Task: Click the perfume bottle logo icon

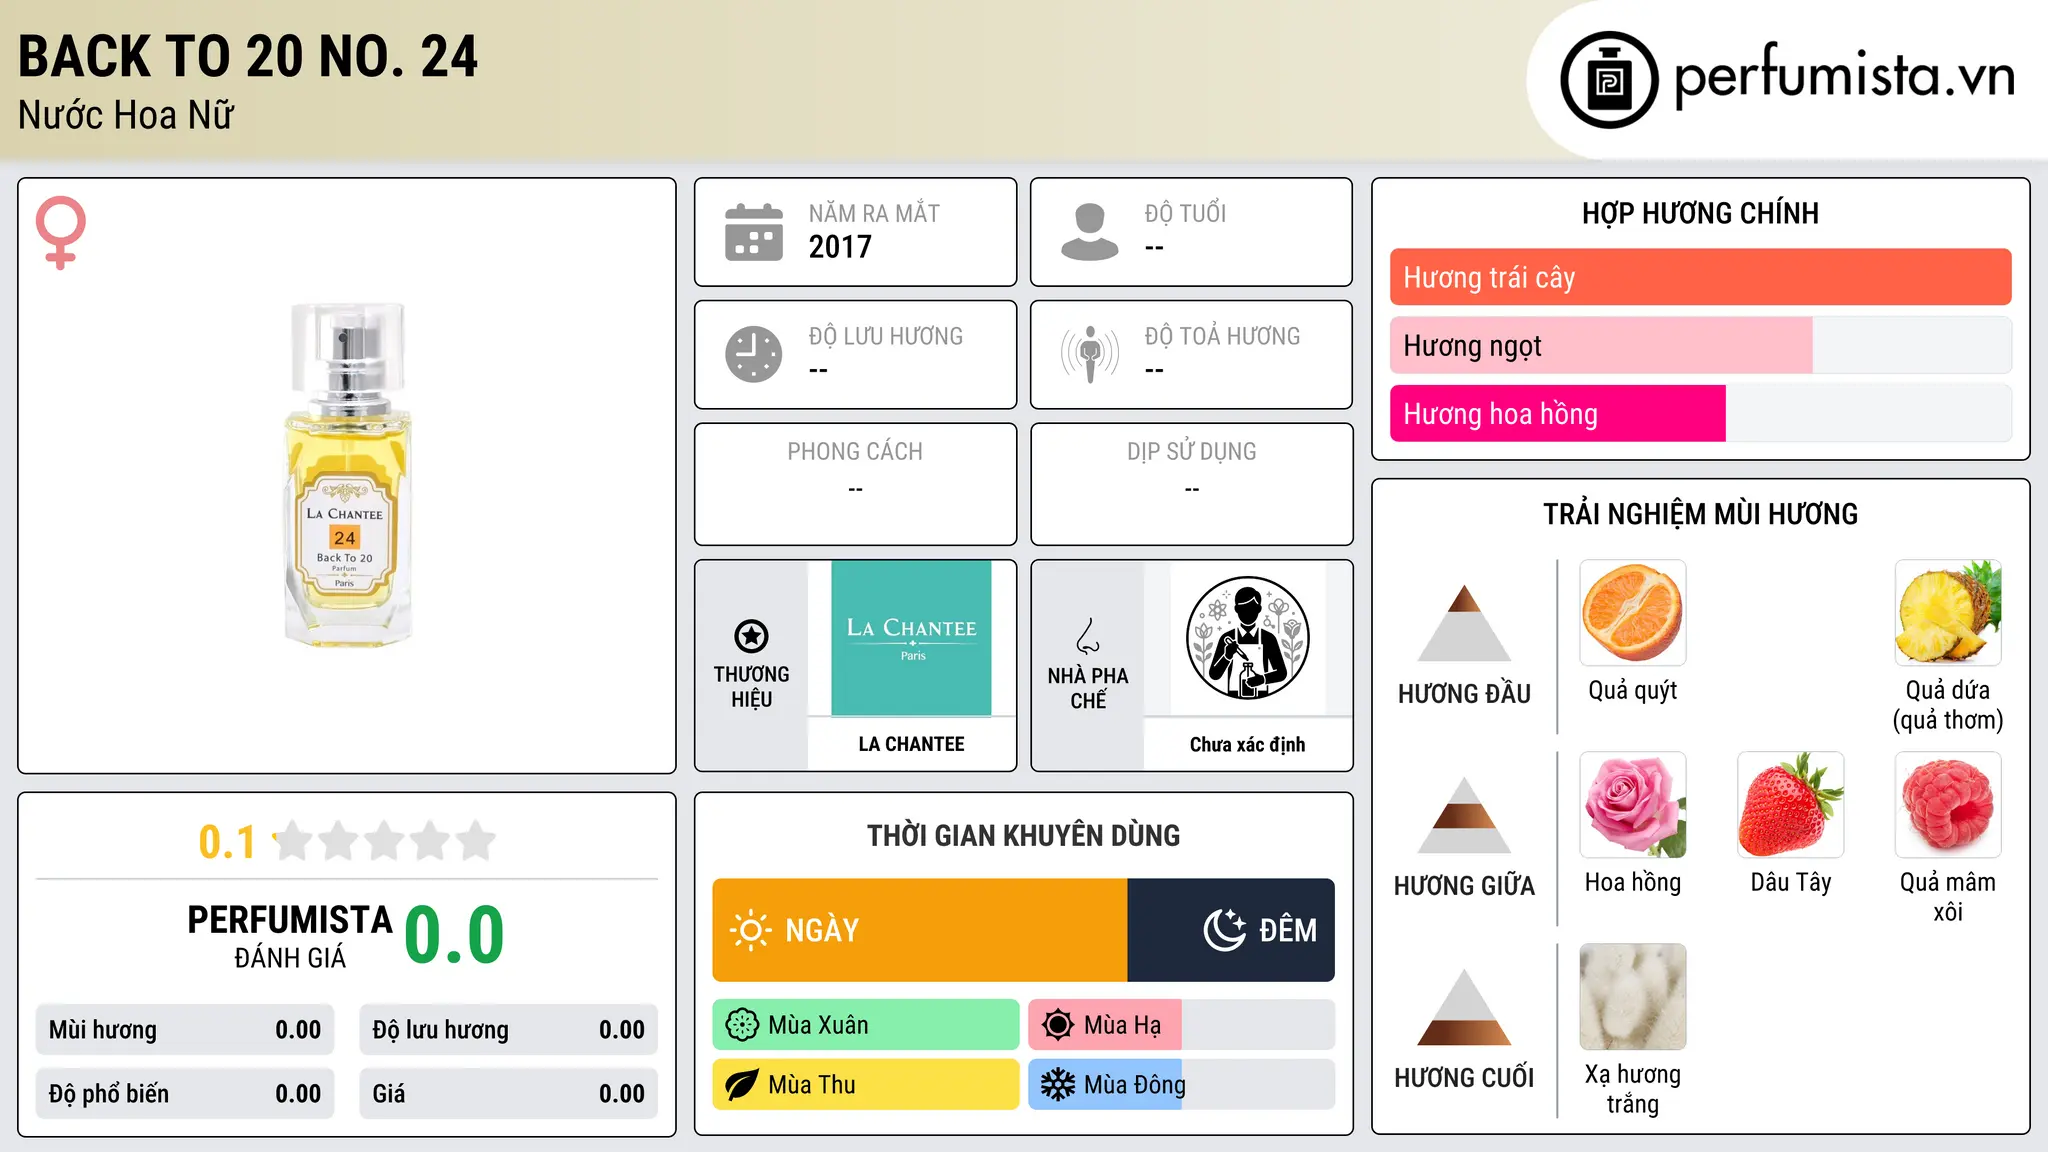Action: coord(1609,80)
